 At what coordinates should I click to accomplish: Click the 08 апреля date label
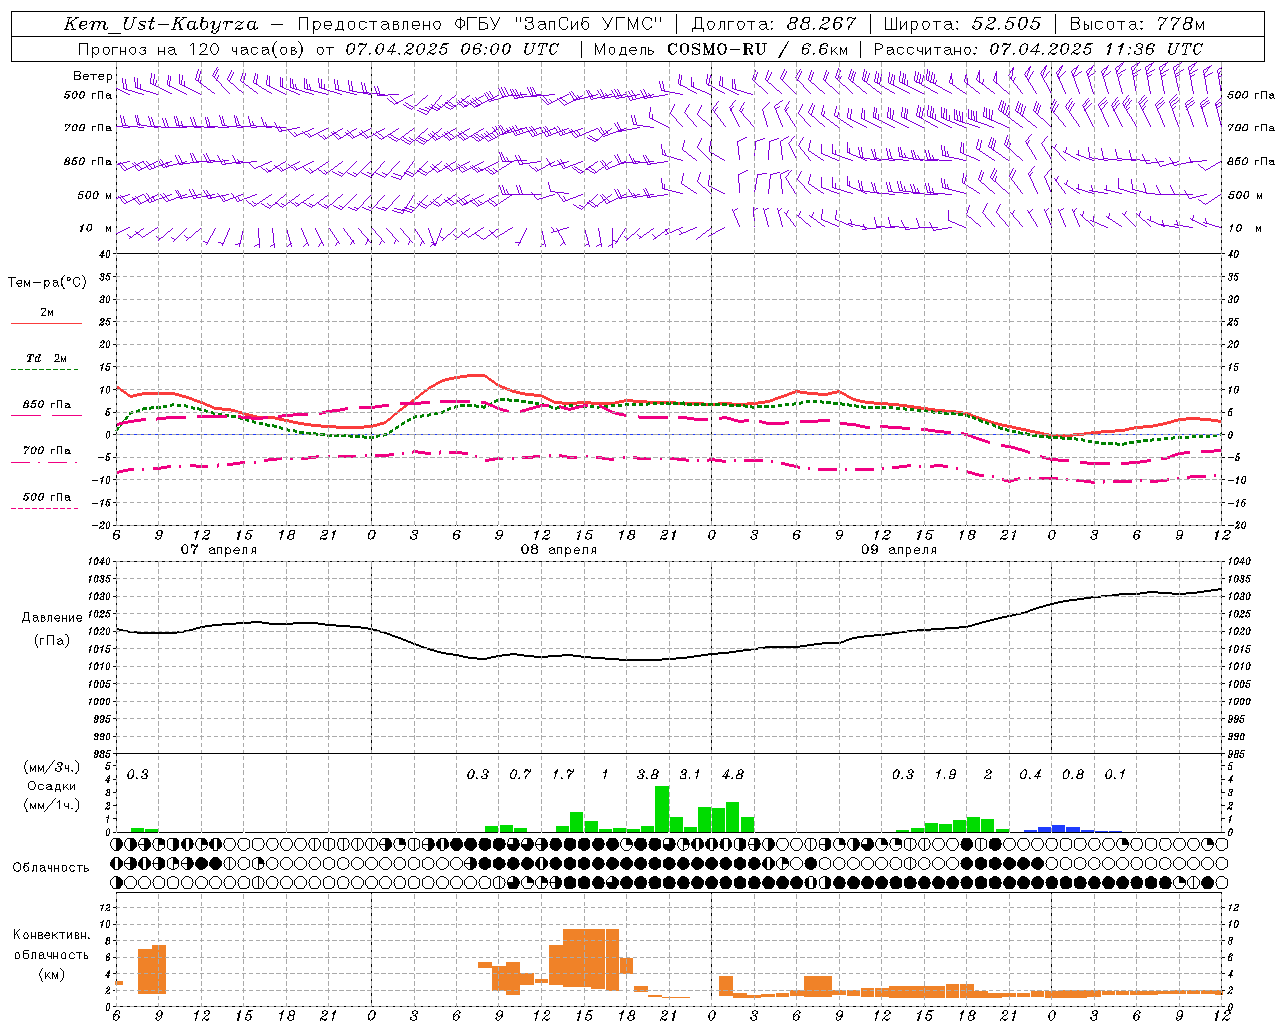click(558, 550)
